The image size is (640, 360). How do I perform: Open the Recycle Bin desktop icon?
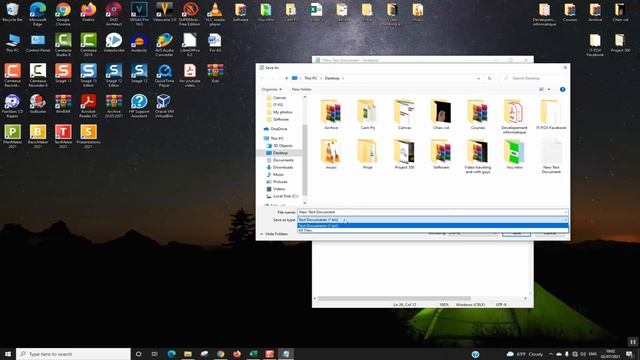(12, 12)
